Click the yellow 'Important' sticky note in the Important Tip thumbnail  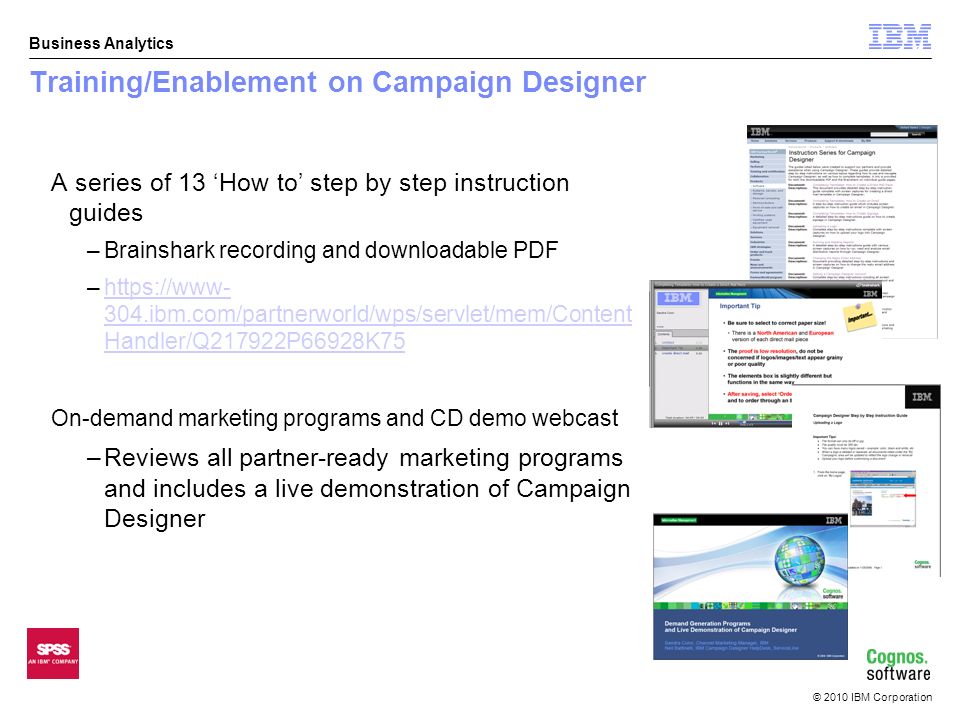[860, 318]
